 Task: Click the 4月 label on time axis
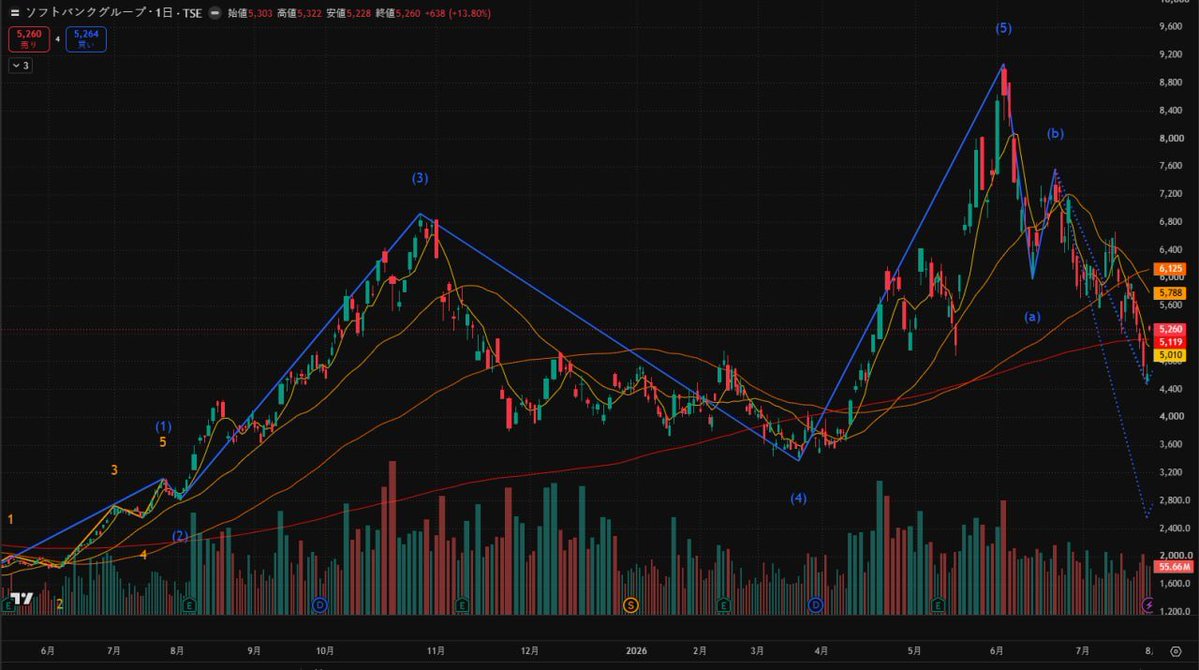point(821,651)
